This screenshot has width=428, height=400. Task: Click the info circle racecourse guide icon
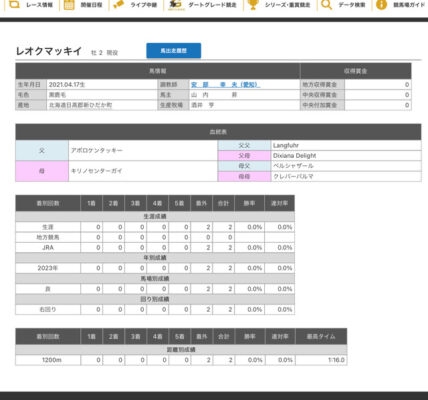pos(381,5)
